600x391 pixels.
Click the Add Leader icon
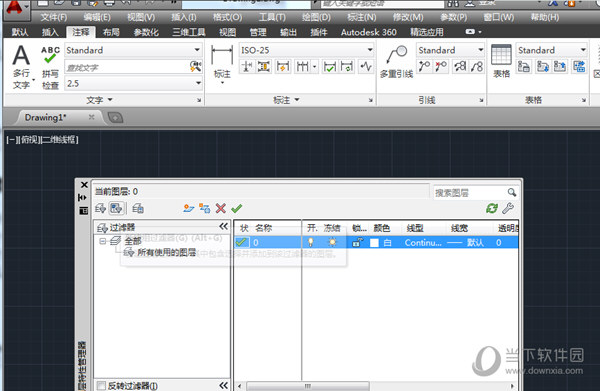pyautogui.click(x=424, y=67)
